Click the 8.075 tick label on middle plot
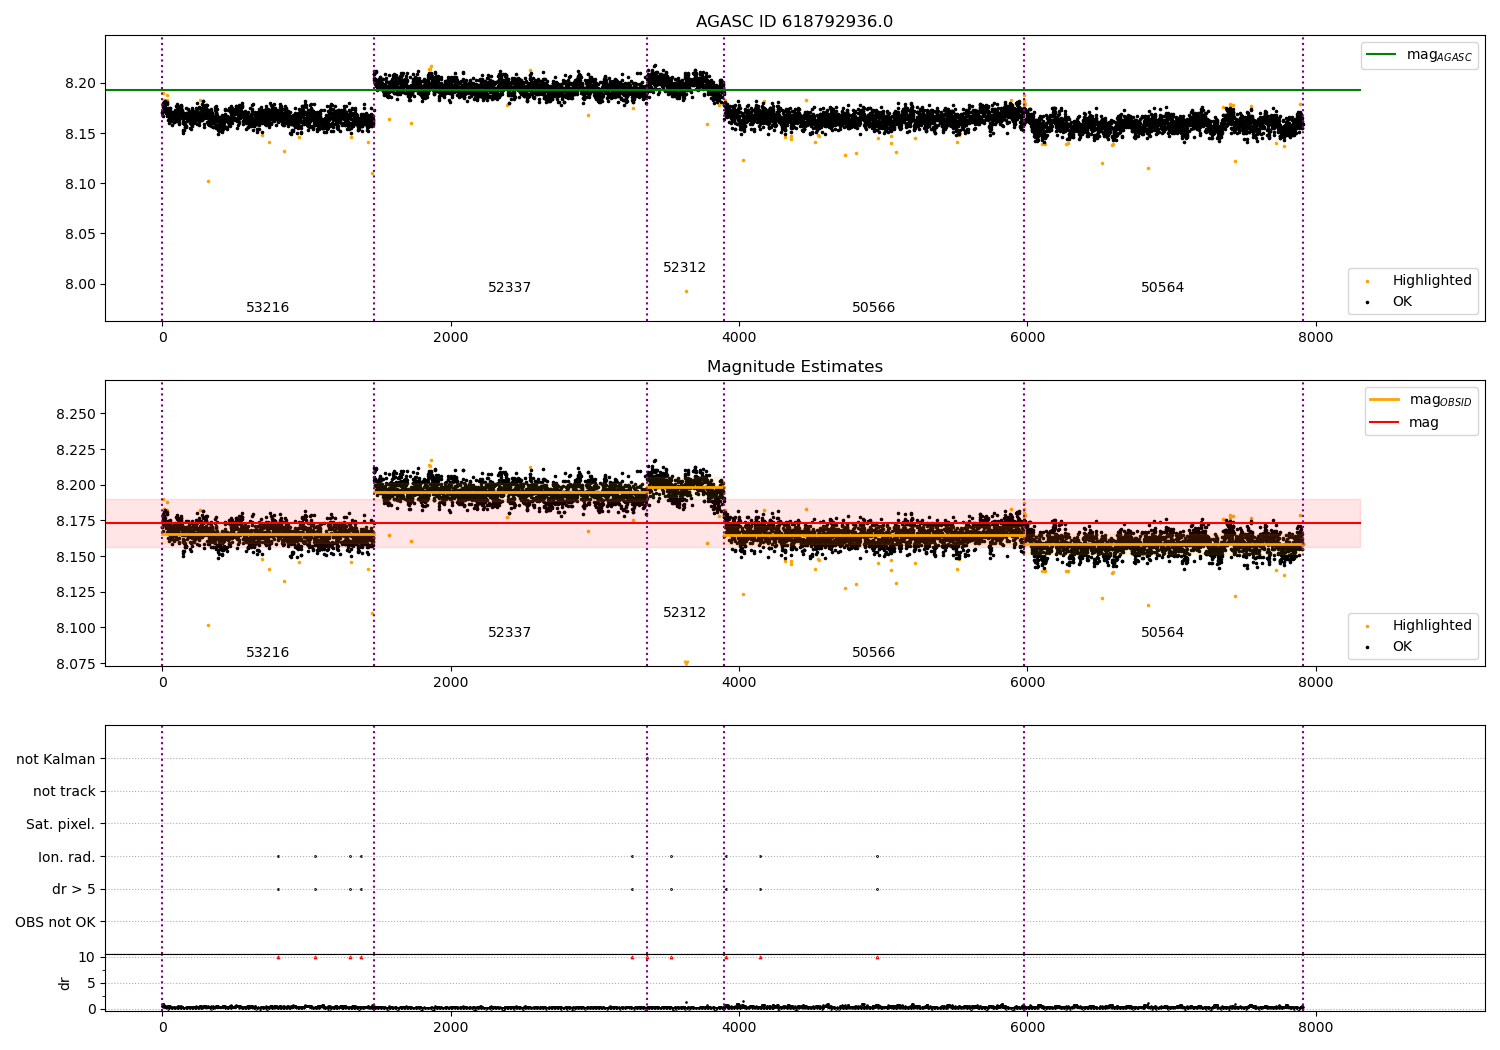The image size is (1500, 1050). coord(76,664)
